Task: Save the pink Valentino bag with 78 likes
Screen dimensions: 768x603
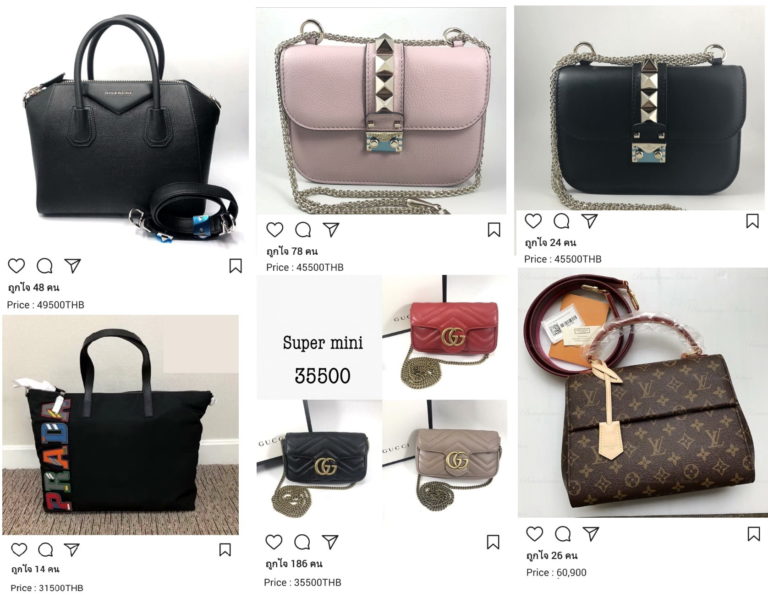Action: point(494,230)
